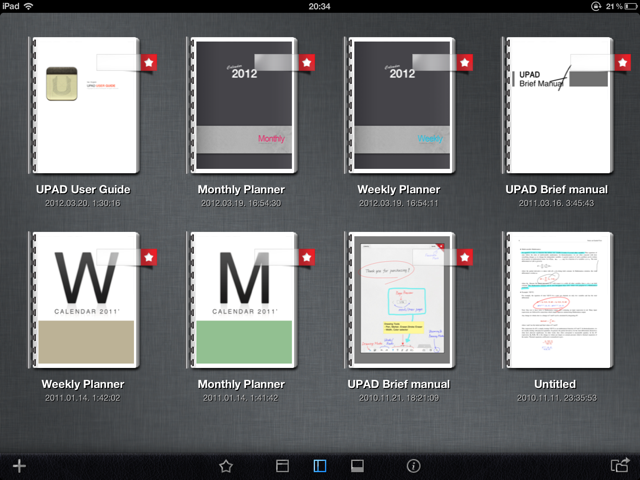Screen dimensions: 640x480
Task: Open the UPAD User Guide notebook cover
Action: click(84, 105)
